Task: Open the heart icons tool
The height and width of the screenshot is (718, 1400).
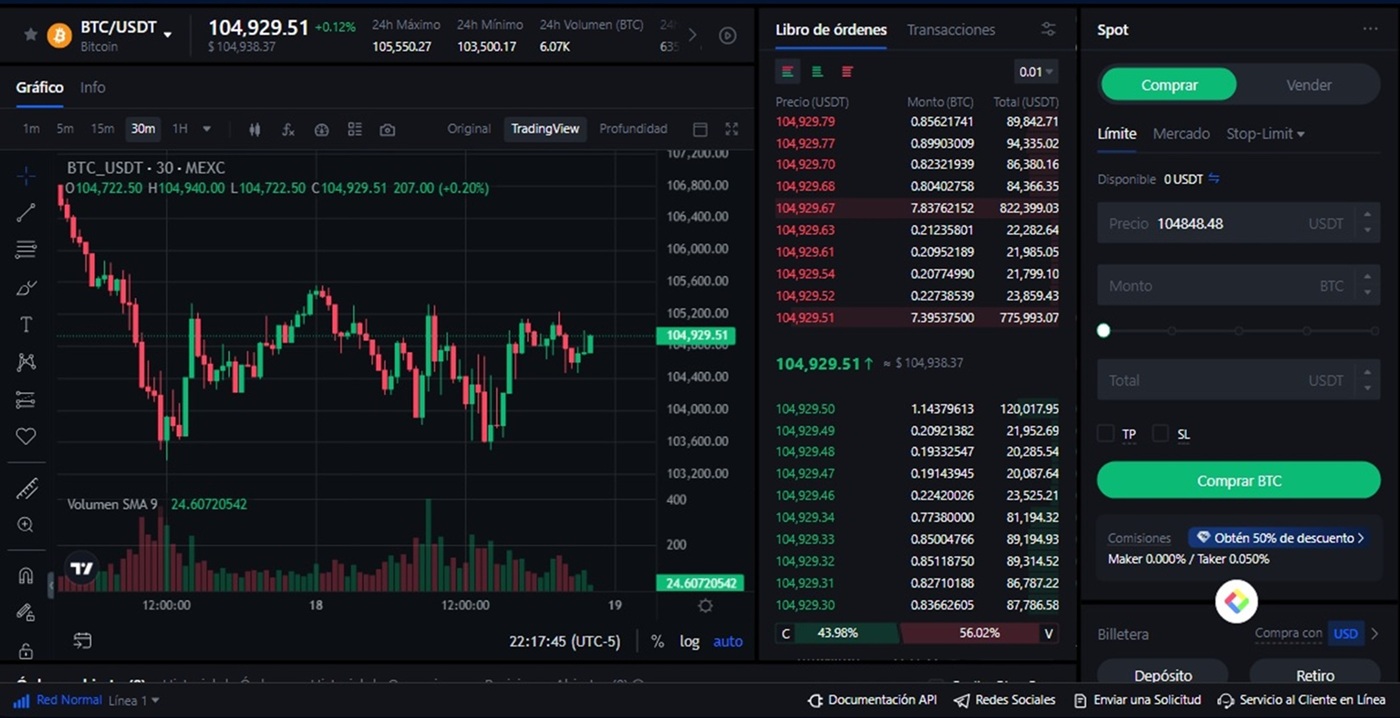Action: point(26,436)
